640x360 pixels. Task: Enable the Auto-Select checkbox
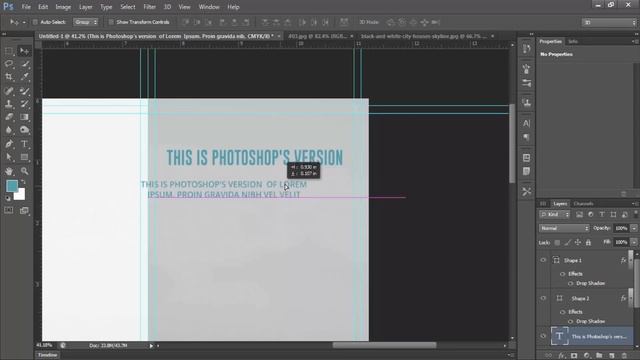coord(35,22)
